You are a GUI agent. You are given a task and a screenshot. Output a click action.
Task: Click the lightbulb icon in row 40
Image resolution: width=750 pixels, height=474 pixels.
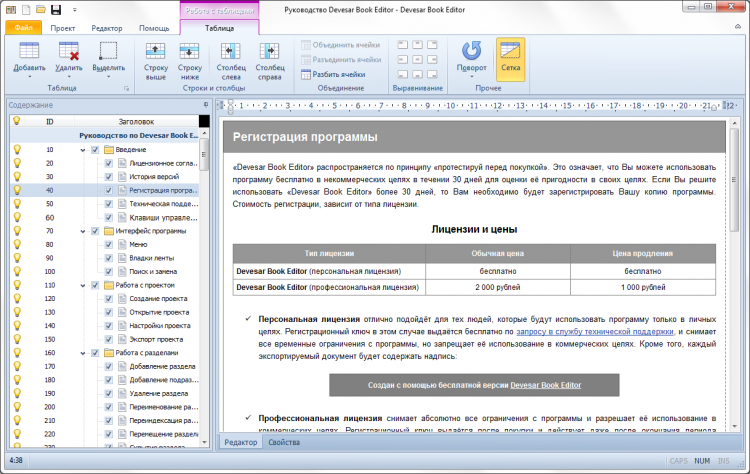pos(16,189)
